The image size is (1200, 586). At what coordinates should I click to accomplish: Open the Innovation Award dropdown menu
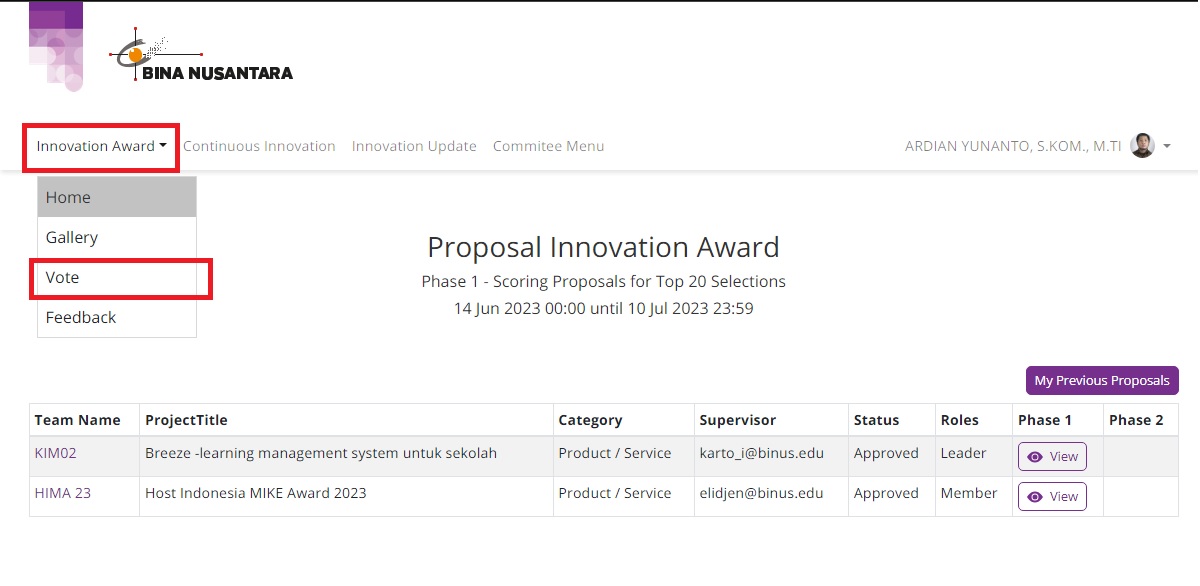click(102, 146)
